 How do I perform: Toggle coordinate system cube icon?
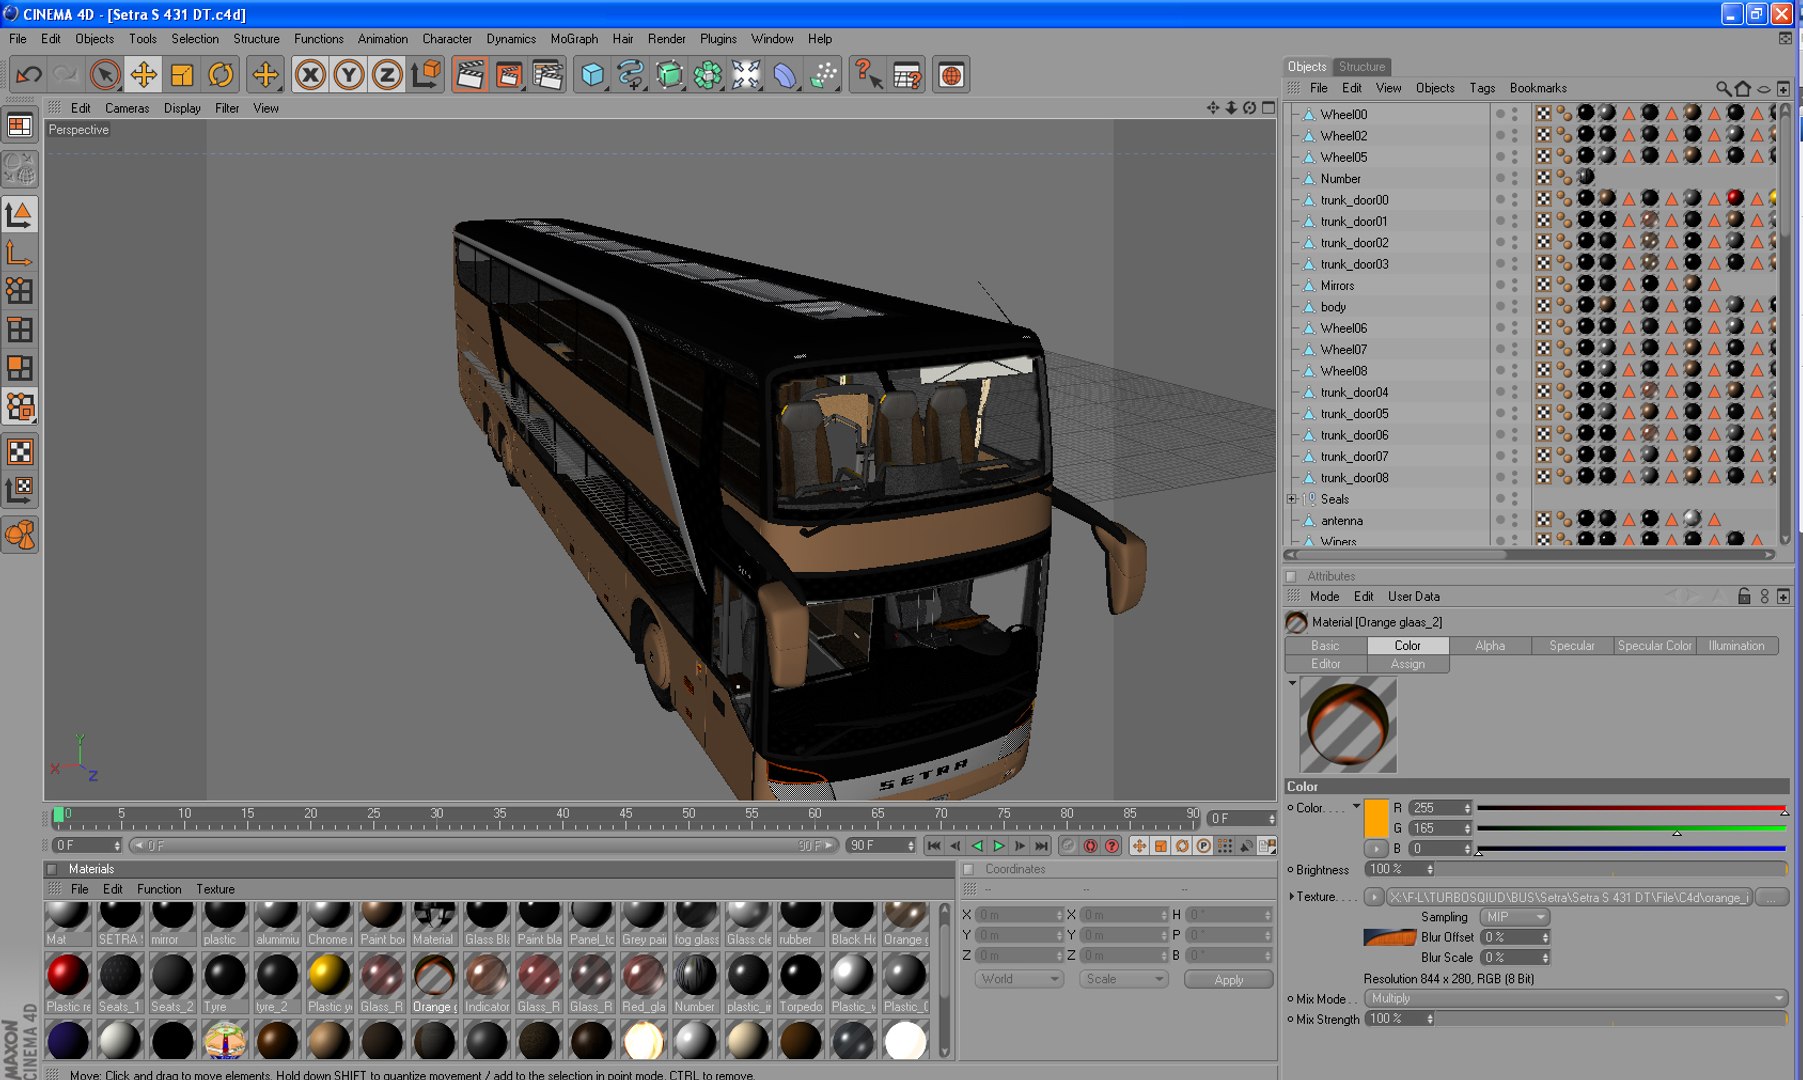426,75
